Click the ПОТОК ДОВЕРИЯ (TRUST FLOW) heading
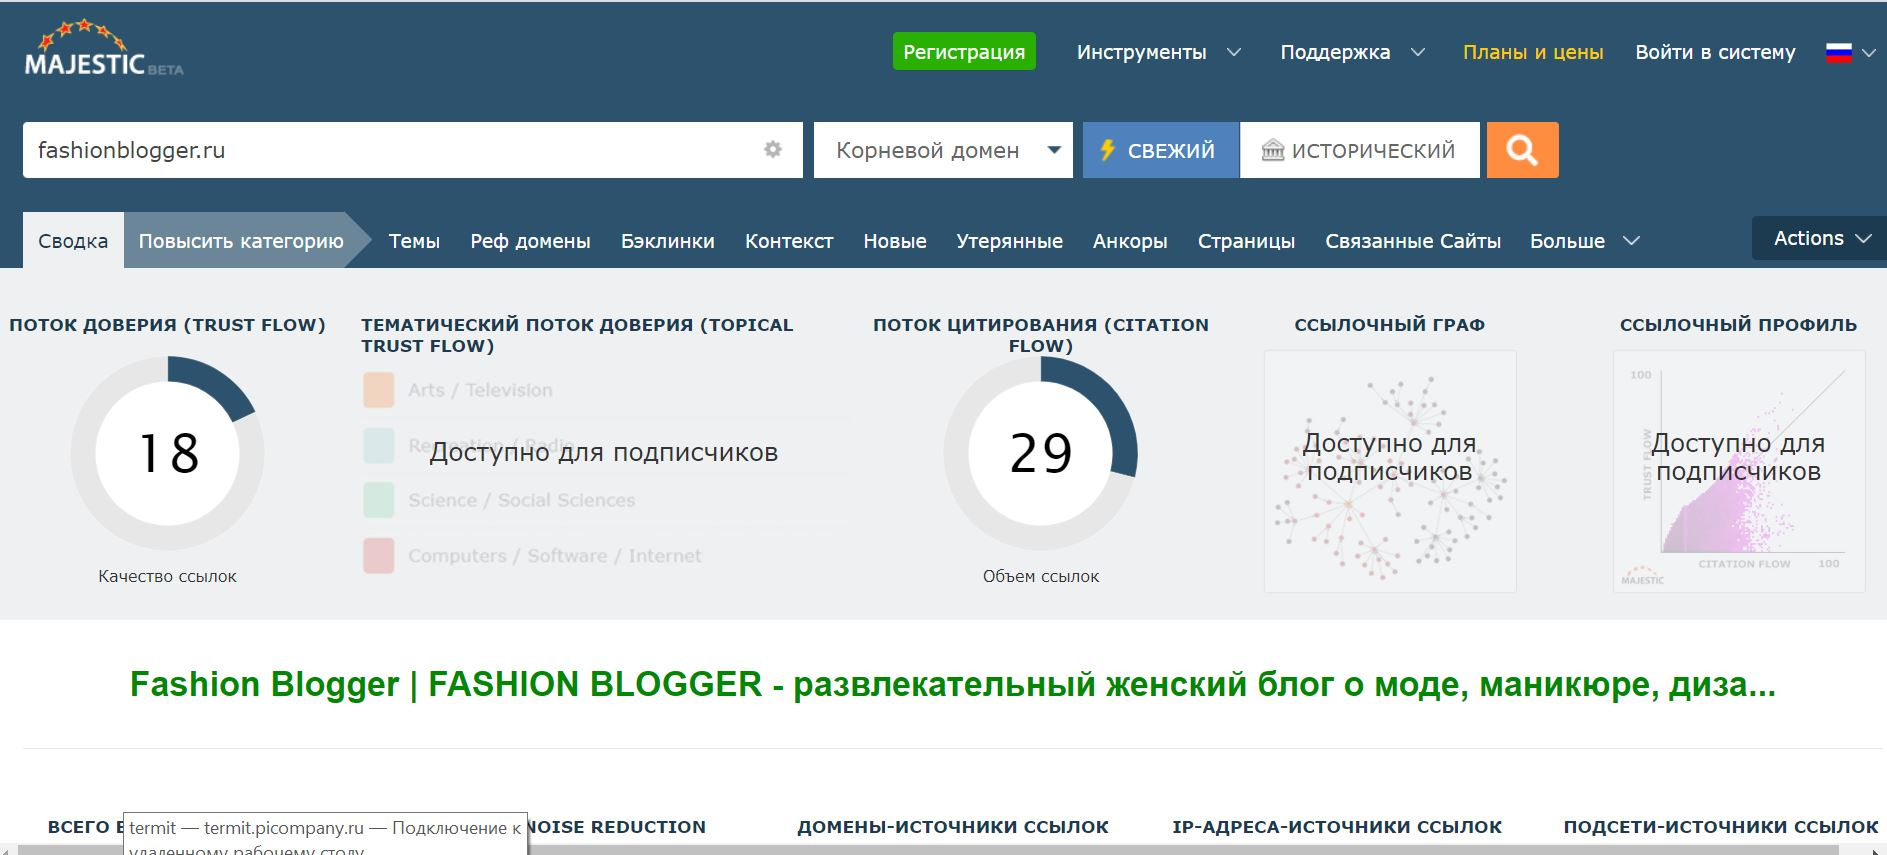 (168, 325)
